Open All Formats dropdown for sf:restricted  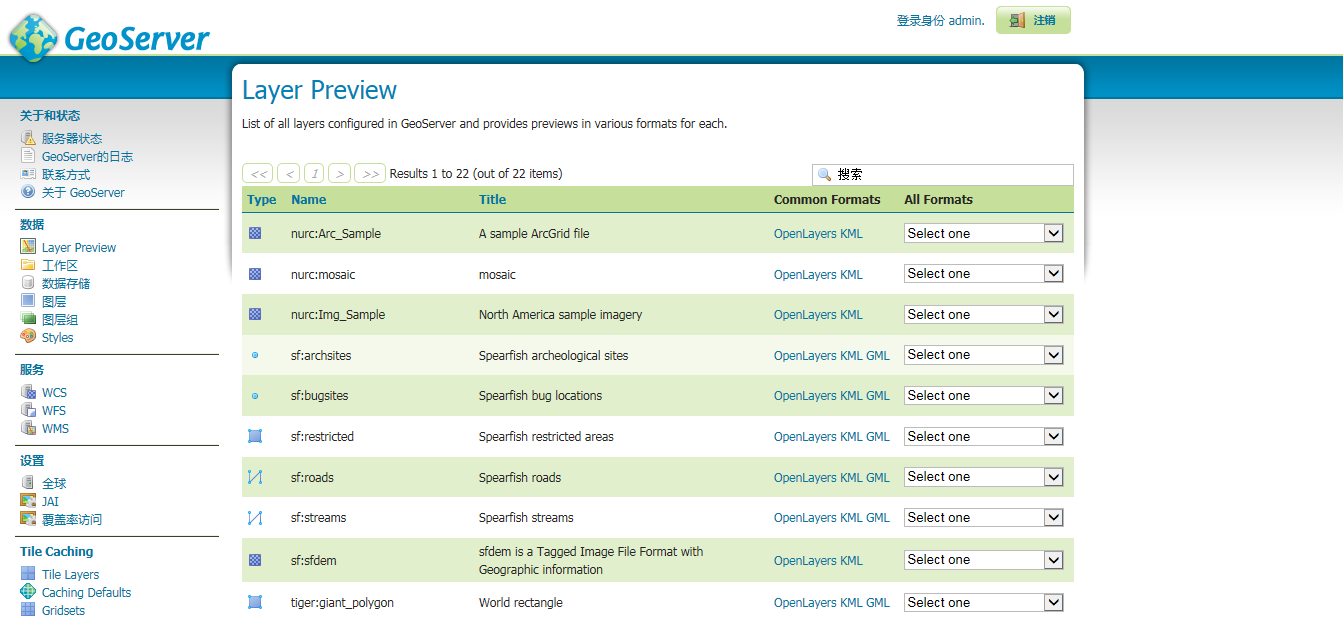point(984,437)
